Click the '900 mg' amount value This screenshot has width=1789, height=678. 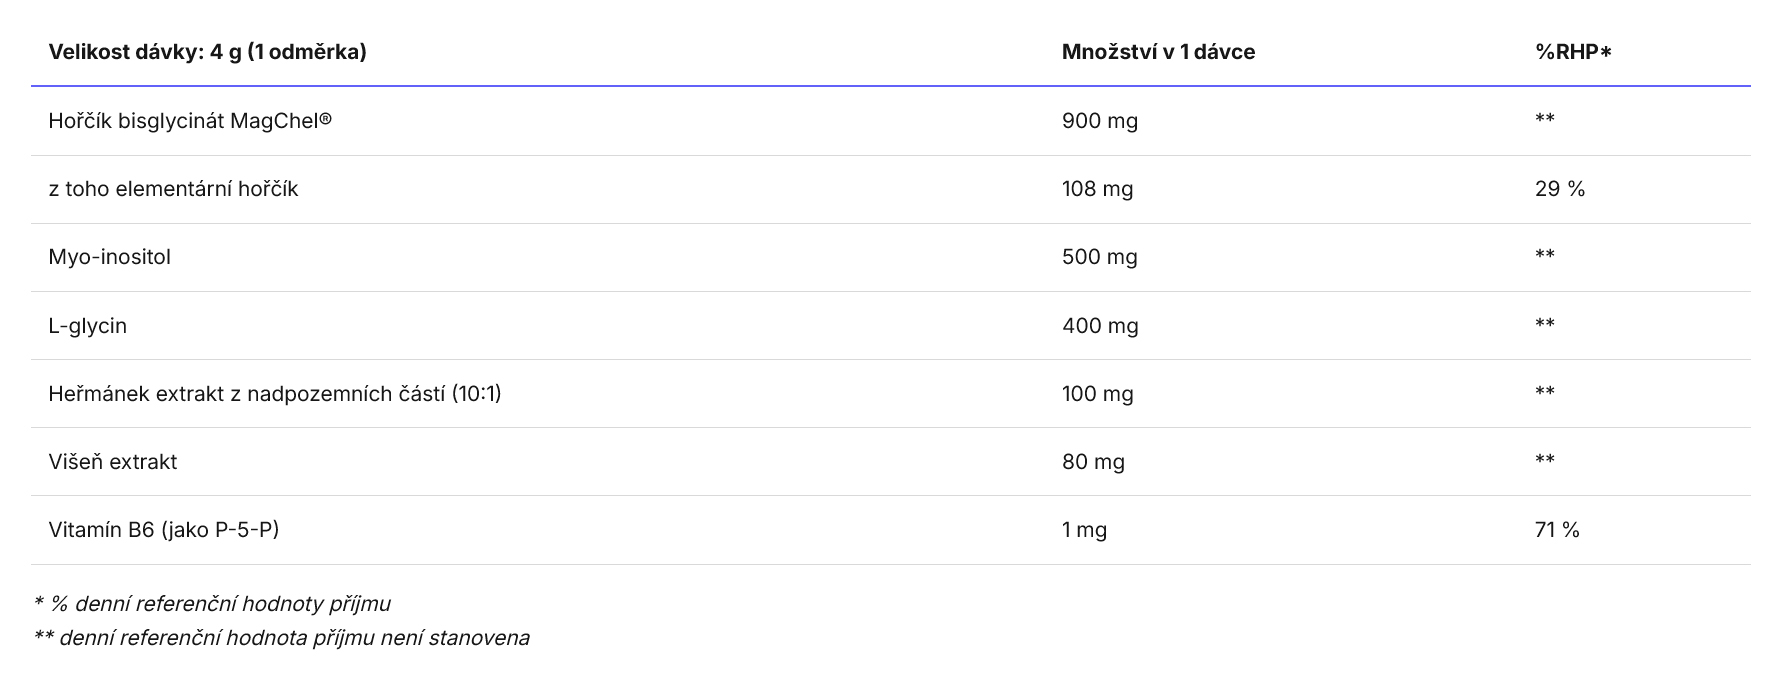[x=1100, y=121]
